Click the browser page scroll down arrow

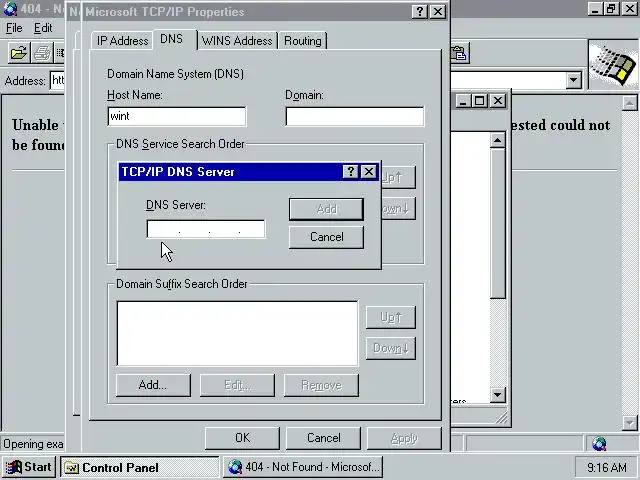[x=629, y=423]
